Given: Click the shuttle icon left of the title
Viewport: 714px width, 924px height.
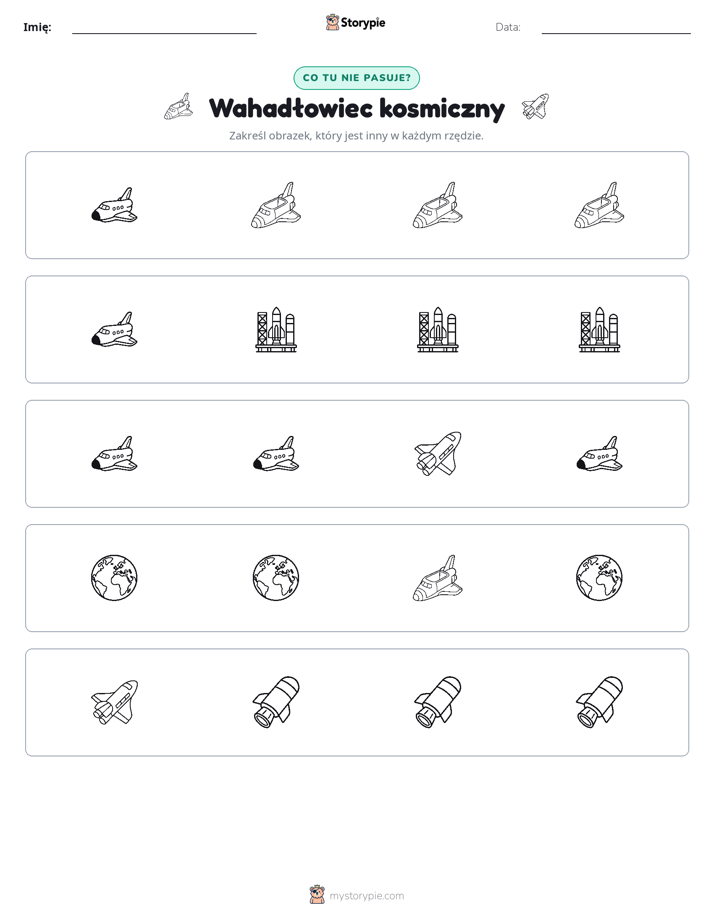Looking at the screenshot, I should 178,107.
